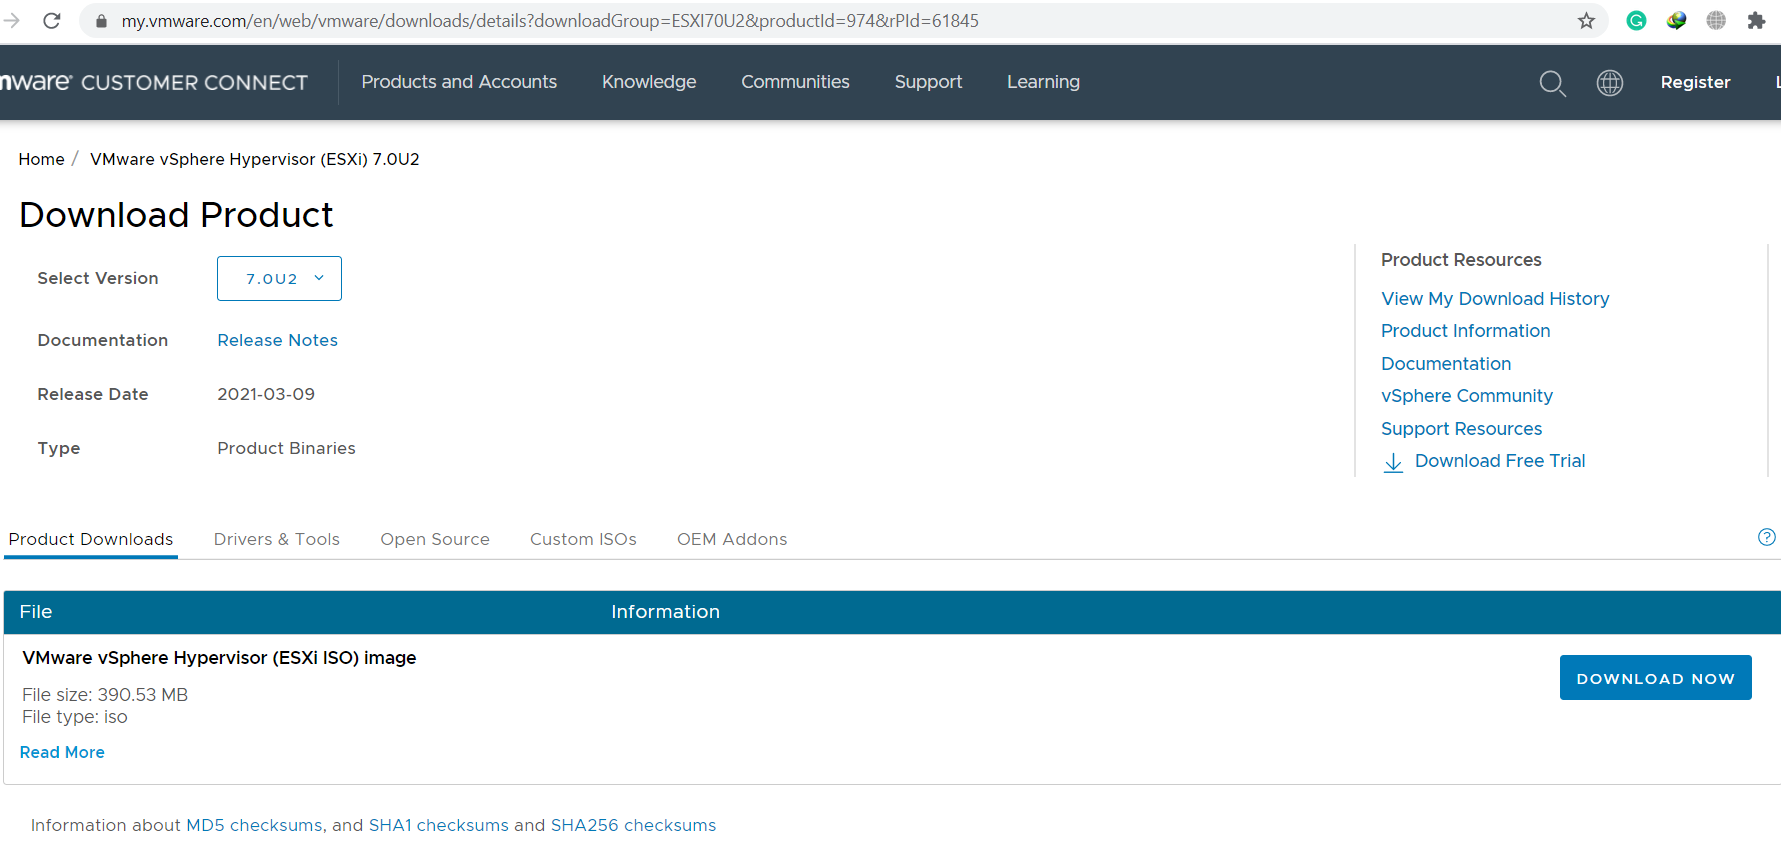Switch to the Custom ISOs tab
This screenshot has width=1781, height=849.
click(x=583, y=539)
